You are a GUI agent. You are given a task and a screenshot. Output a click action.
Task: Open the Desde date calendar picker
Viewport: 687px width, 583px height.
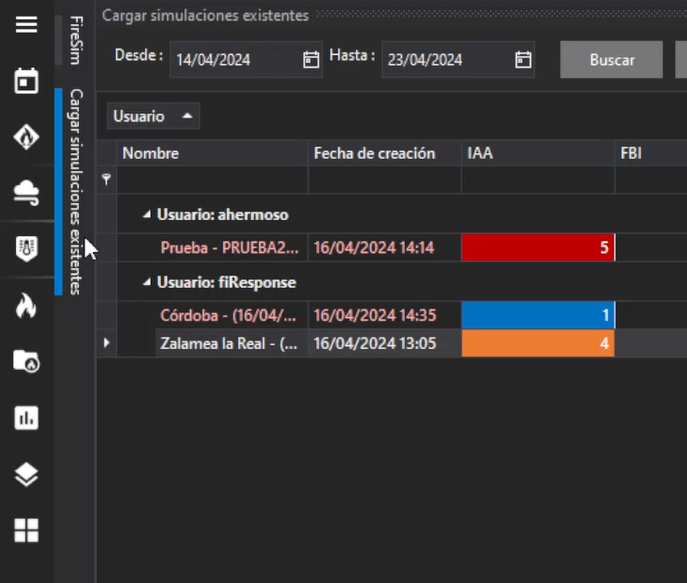[x=311, y=60]
